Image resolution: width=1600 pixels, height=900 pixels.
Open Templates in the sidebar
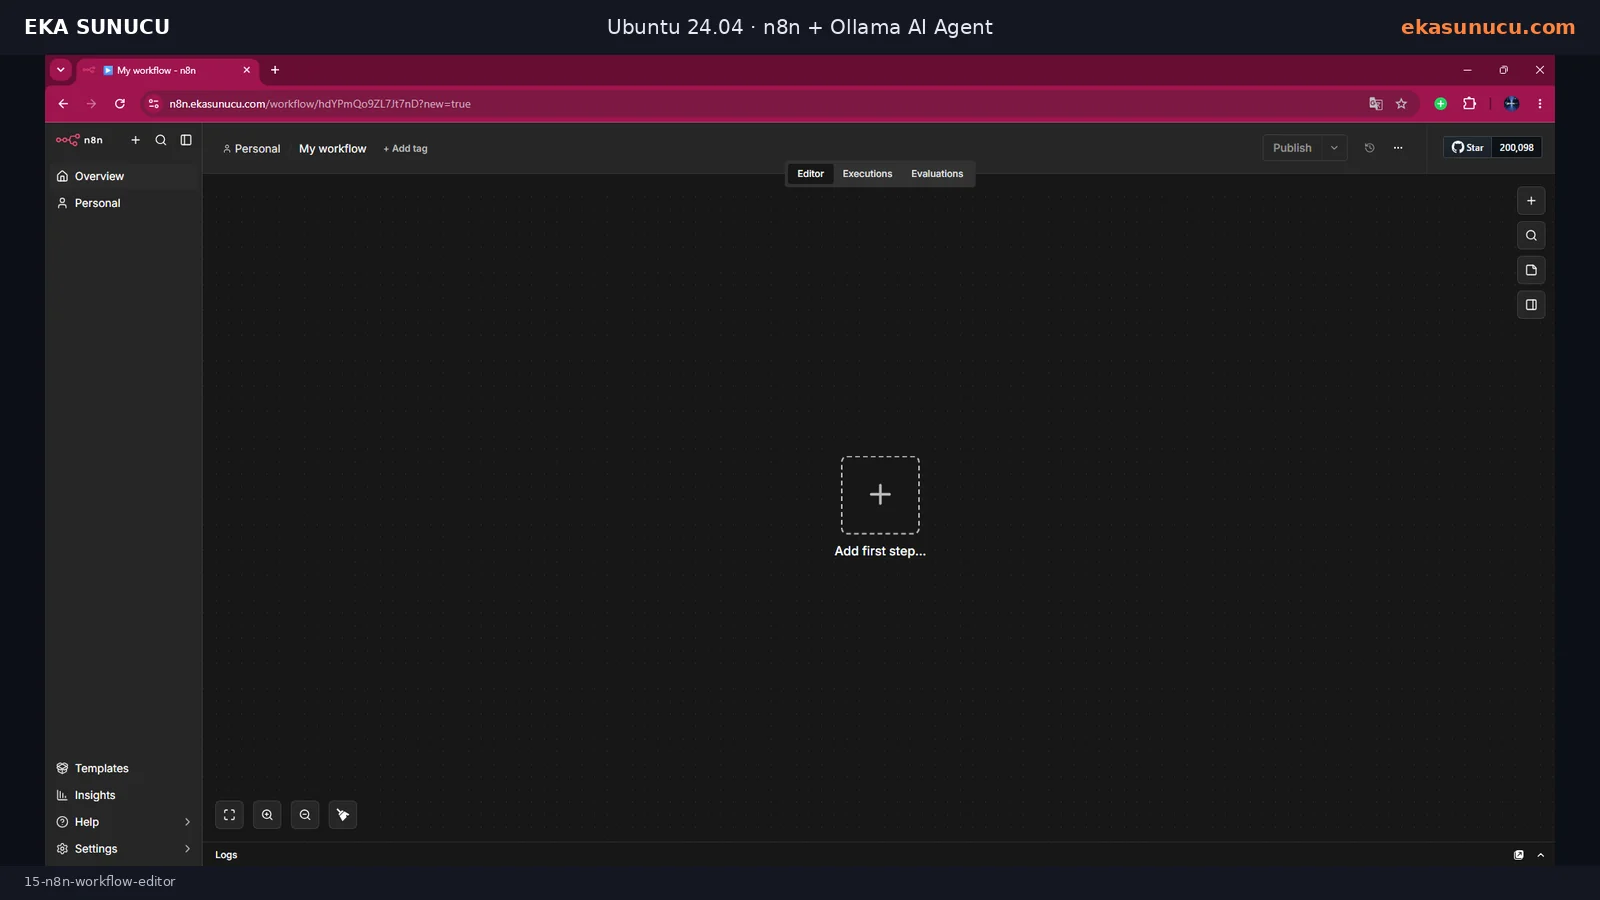tap(123, 768)
